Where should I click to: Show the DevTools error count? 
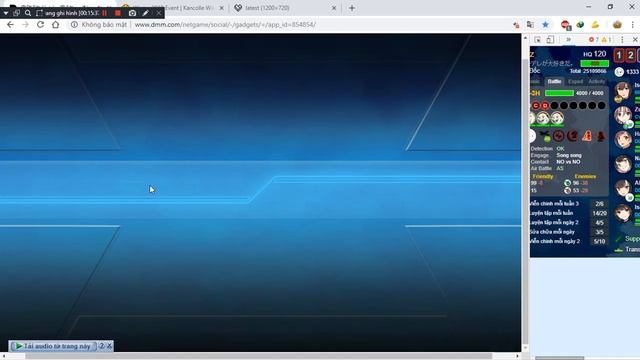coord(593,40)
